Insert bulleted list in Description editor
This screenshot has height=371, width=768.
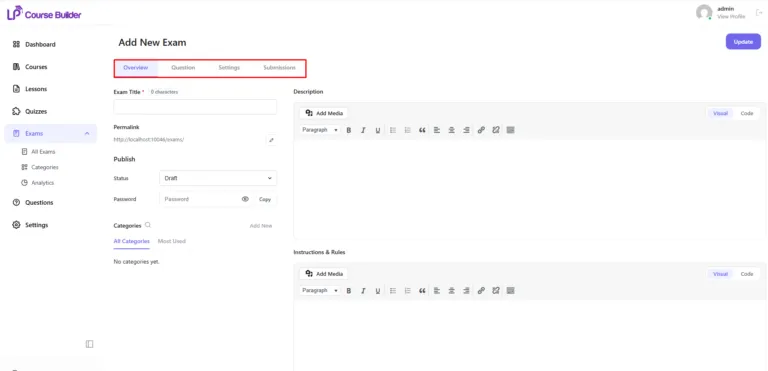coord(393,130)
